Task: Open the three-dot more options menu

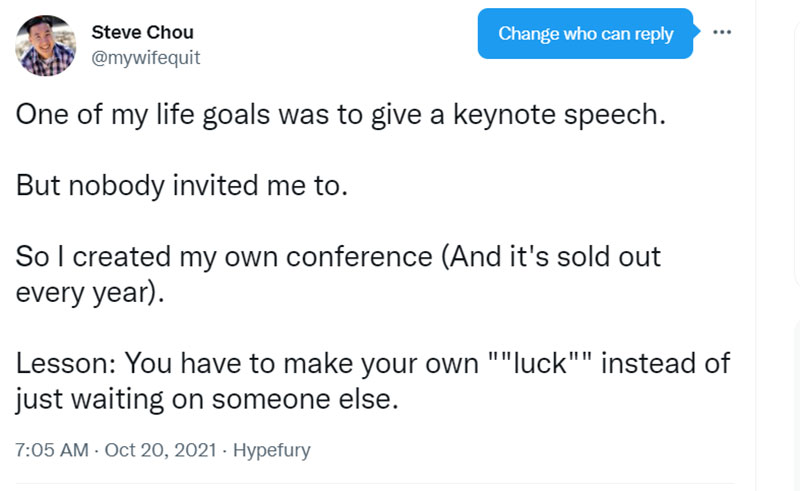Action: coord(721,32)
